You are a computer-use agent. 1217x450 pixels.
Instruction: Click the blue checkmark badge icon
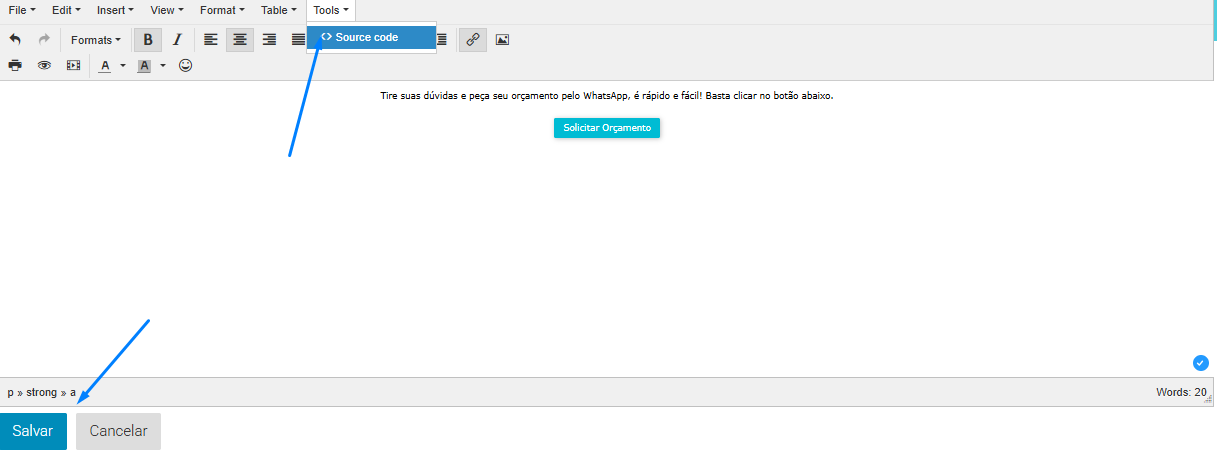[1201, 362]
